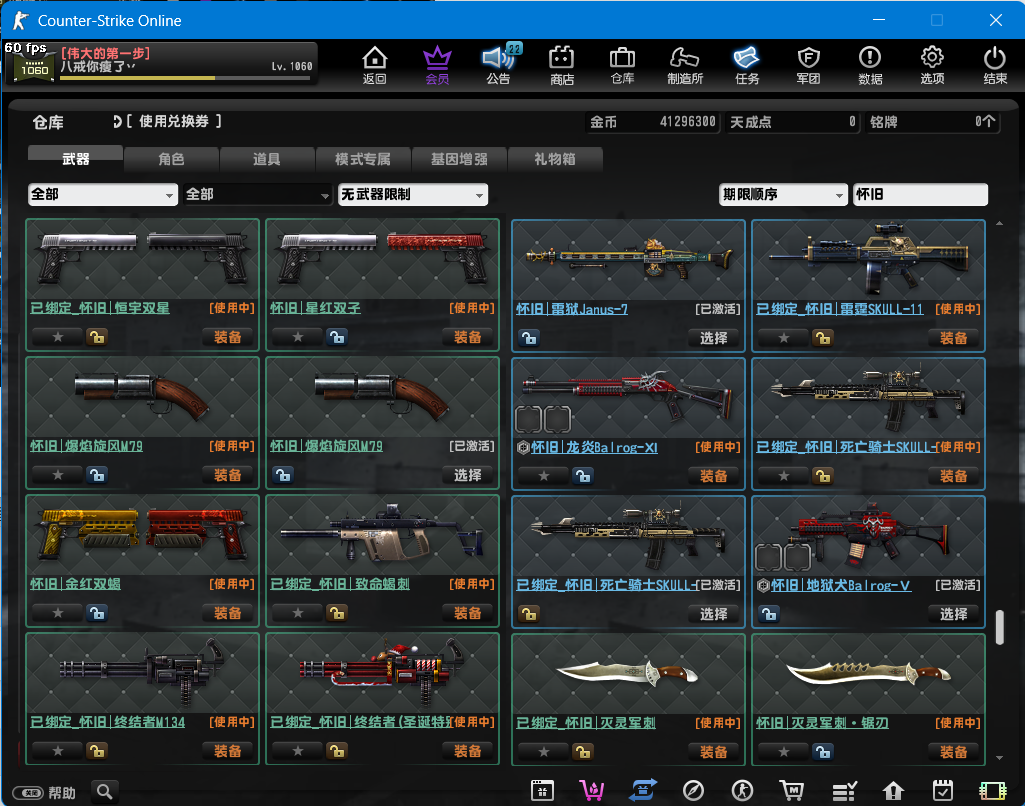Switch to the 道具 tab
The image size is (1025, 806).
click(267, 159)
